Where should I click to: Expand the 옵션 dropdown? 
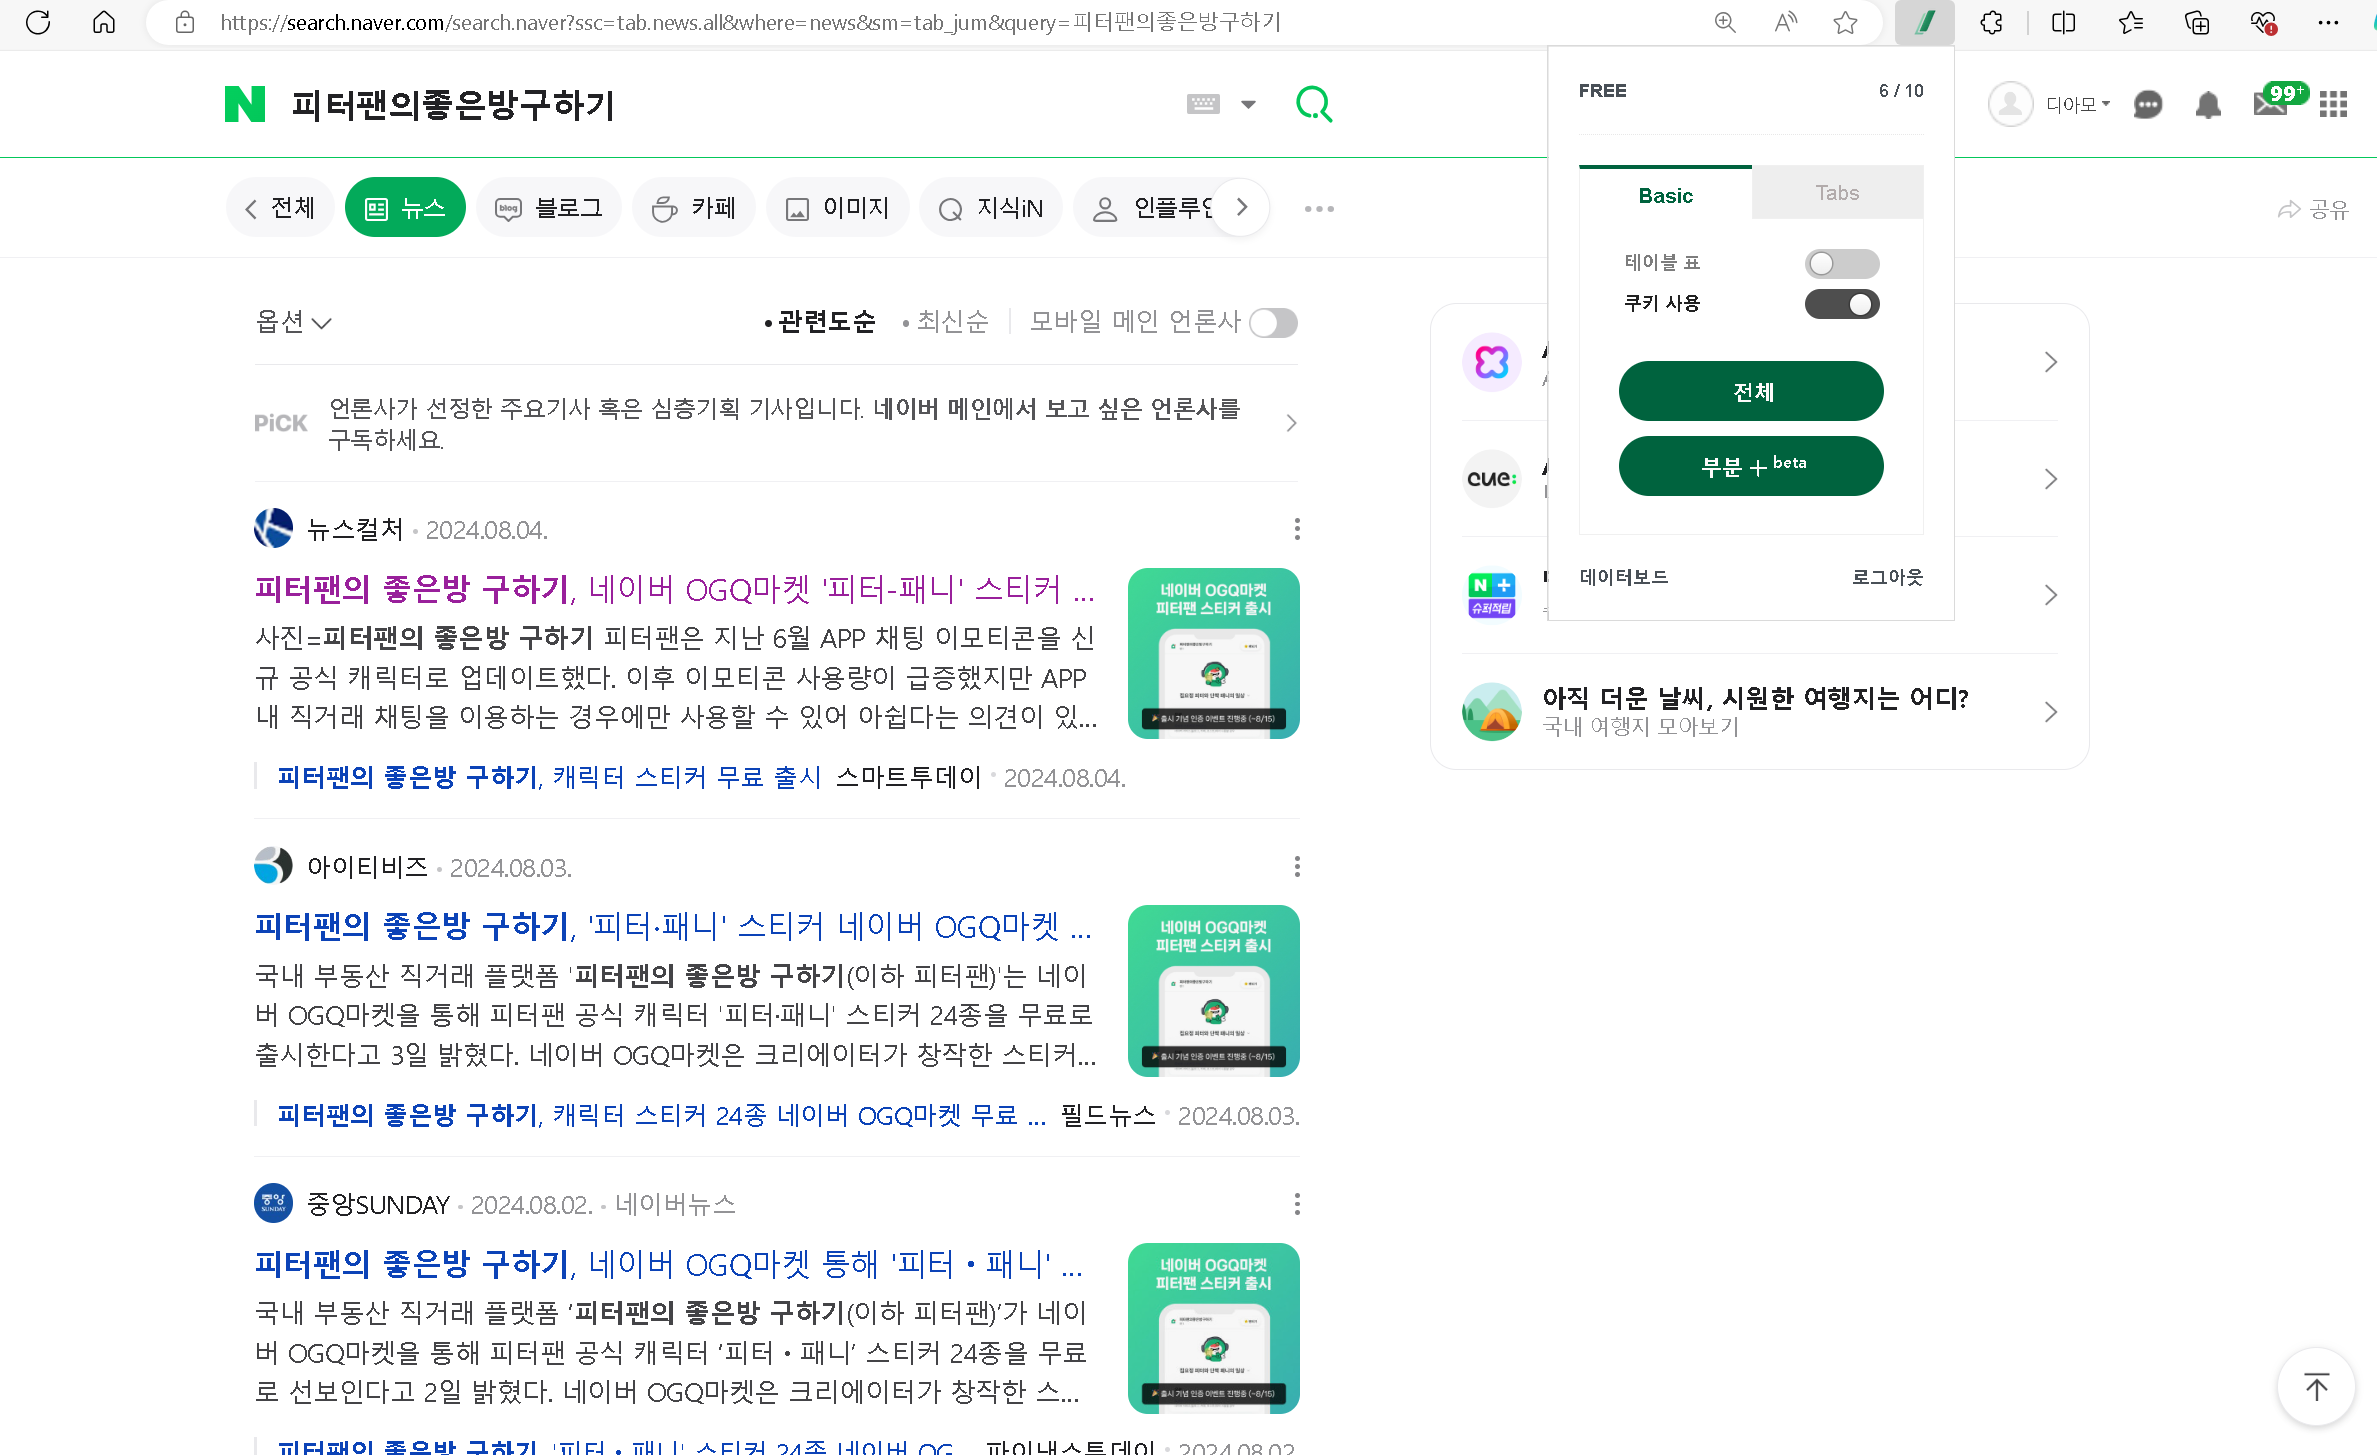click(x=293, y=322)
